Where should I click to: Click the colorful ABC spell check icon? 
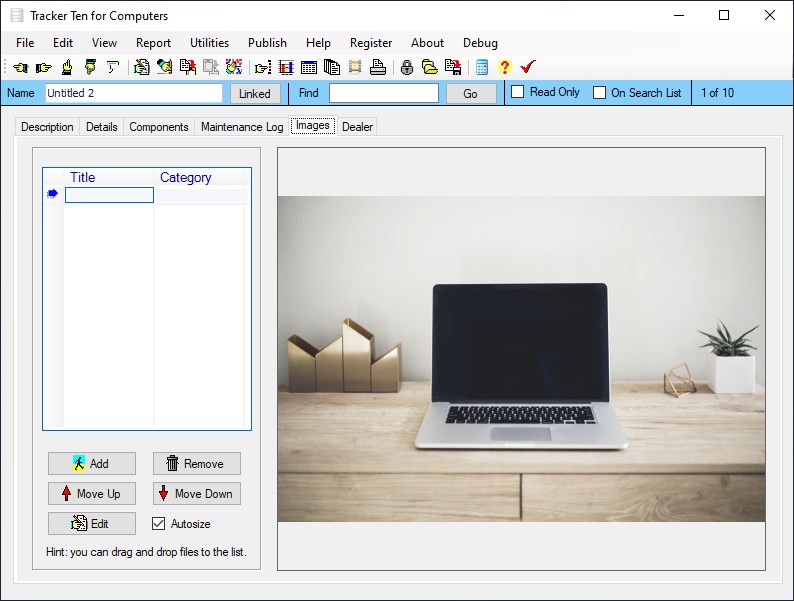pos(234,67)
